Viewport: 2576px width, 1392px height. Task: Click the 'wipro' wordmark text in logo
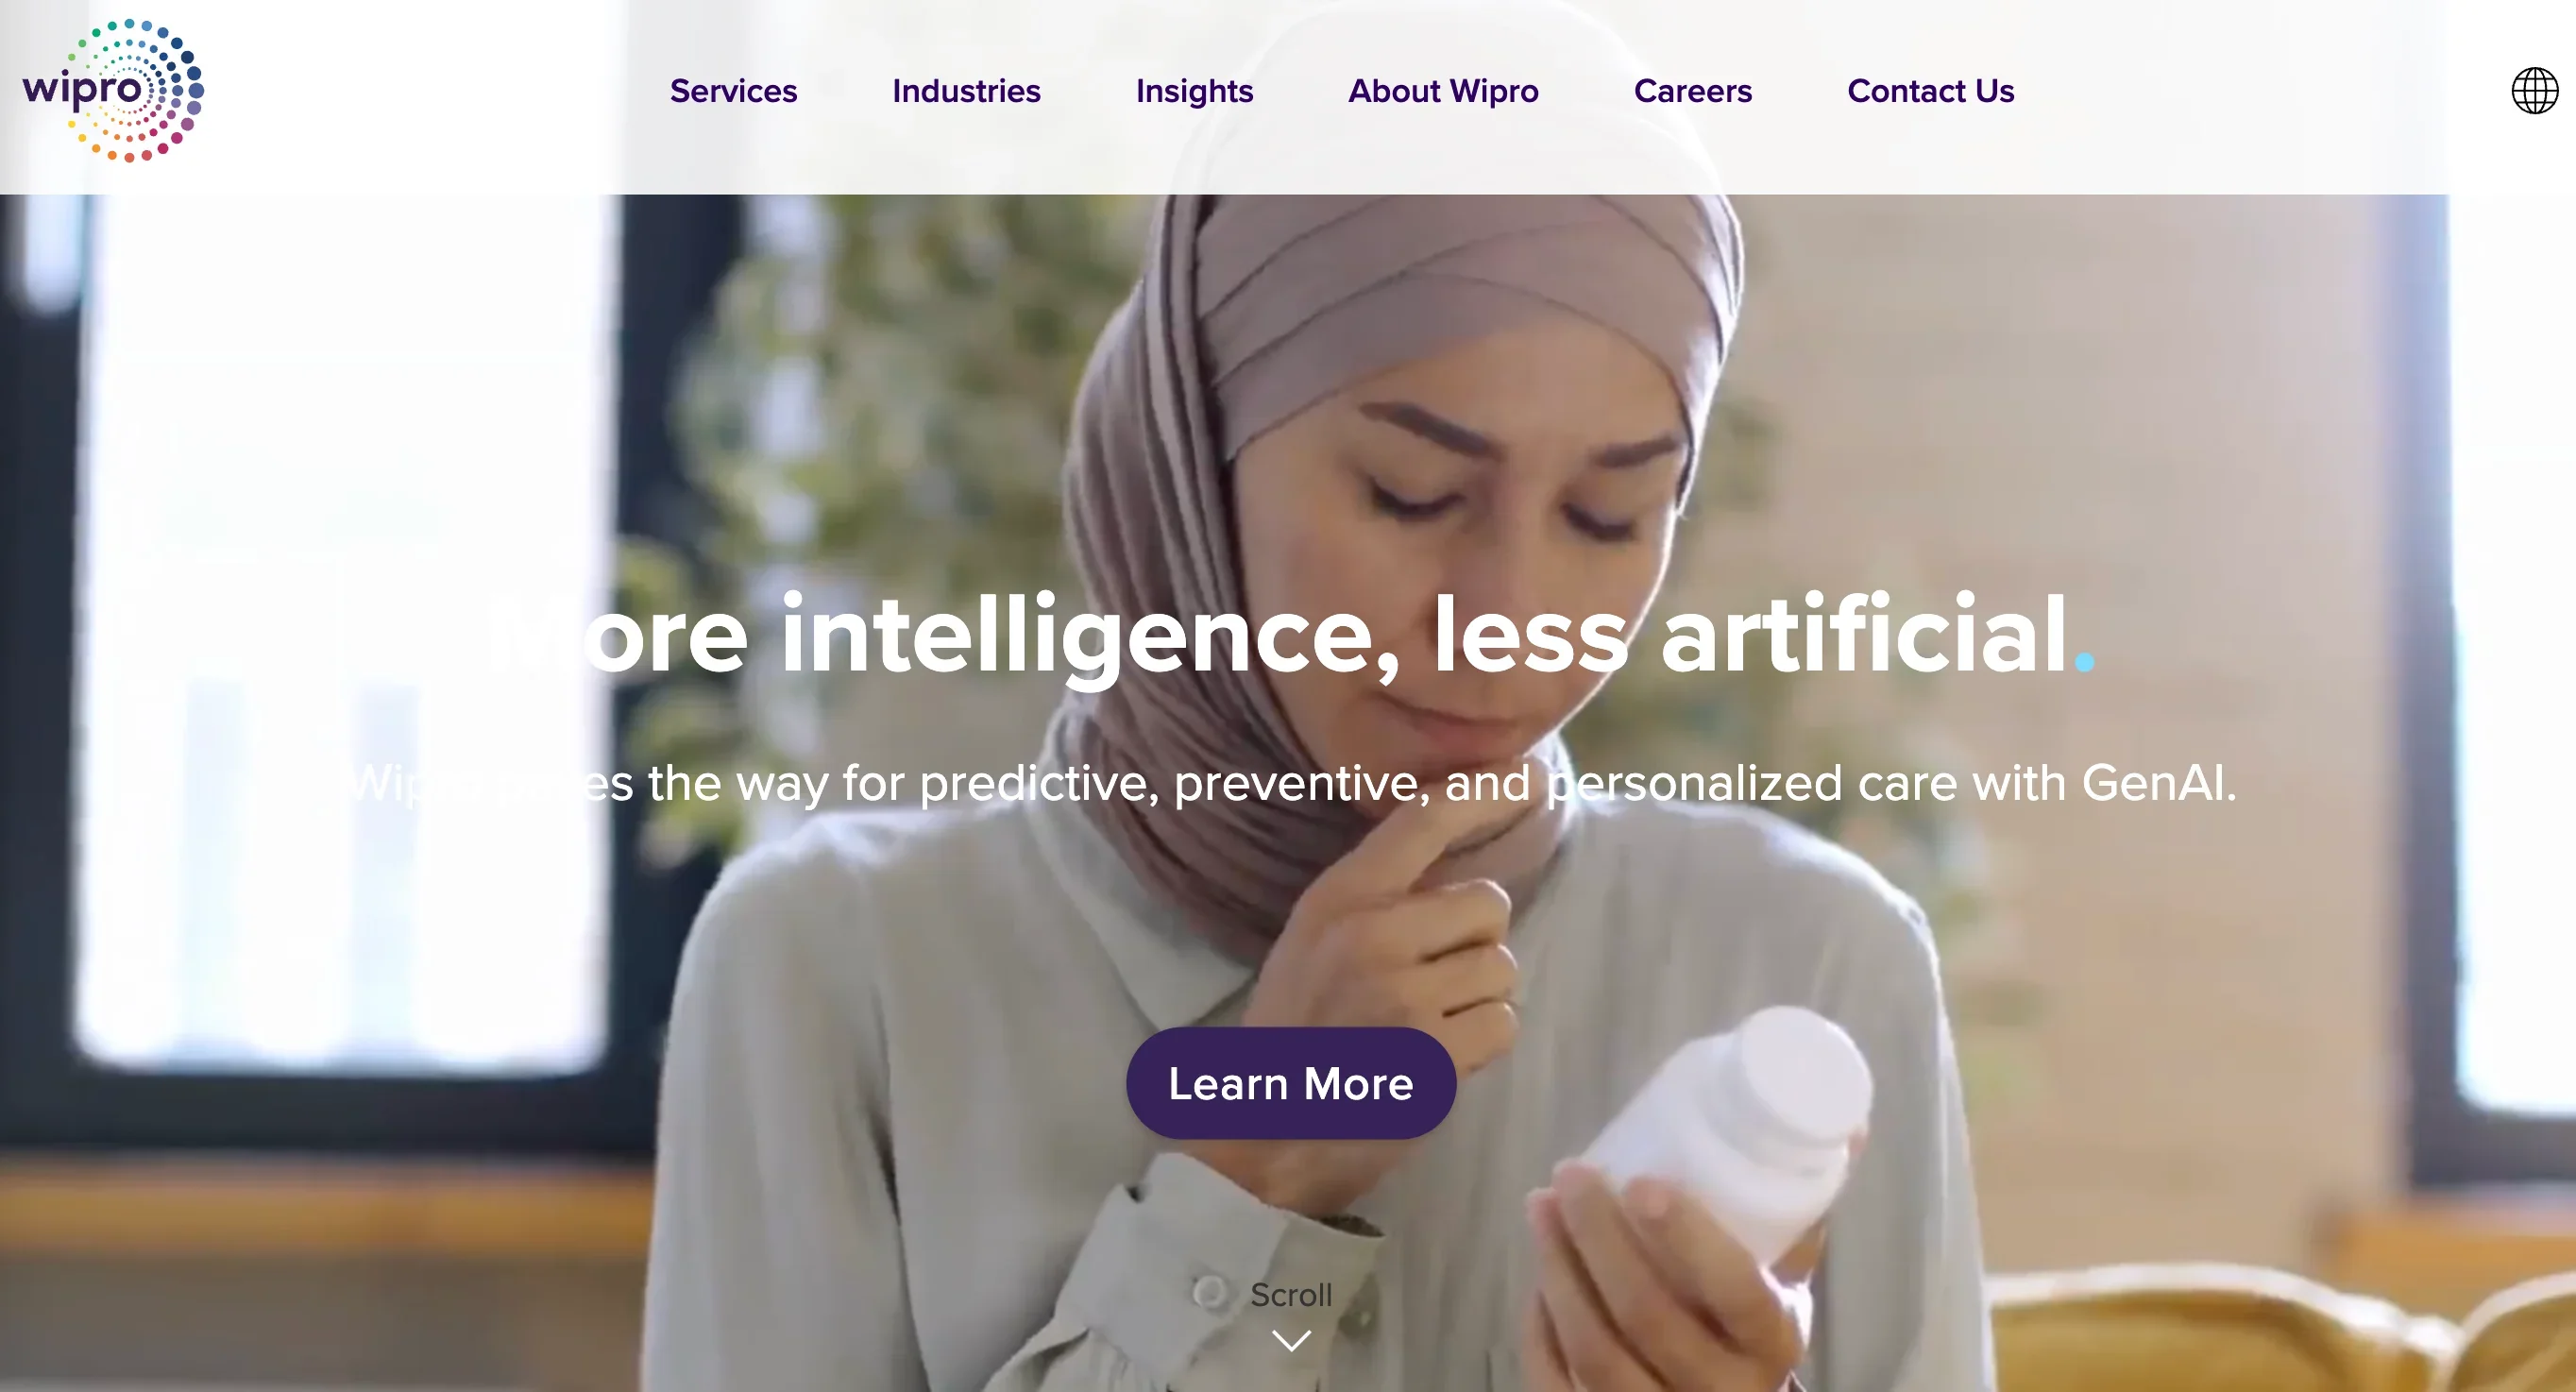(x=84, y=90)
